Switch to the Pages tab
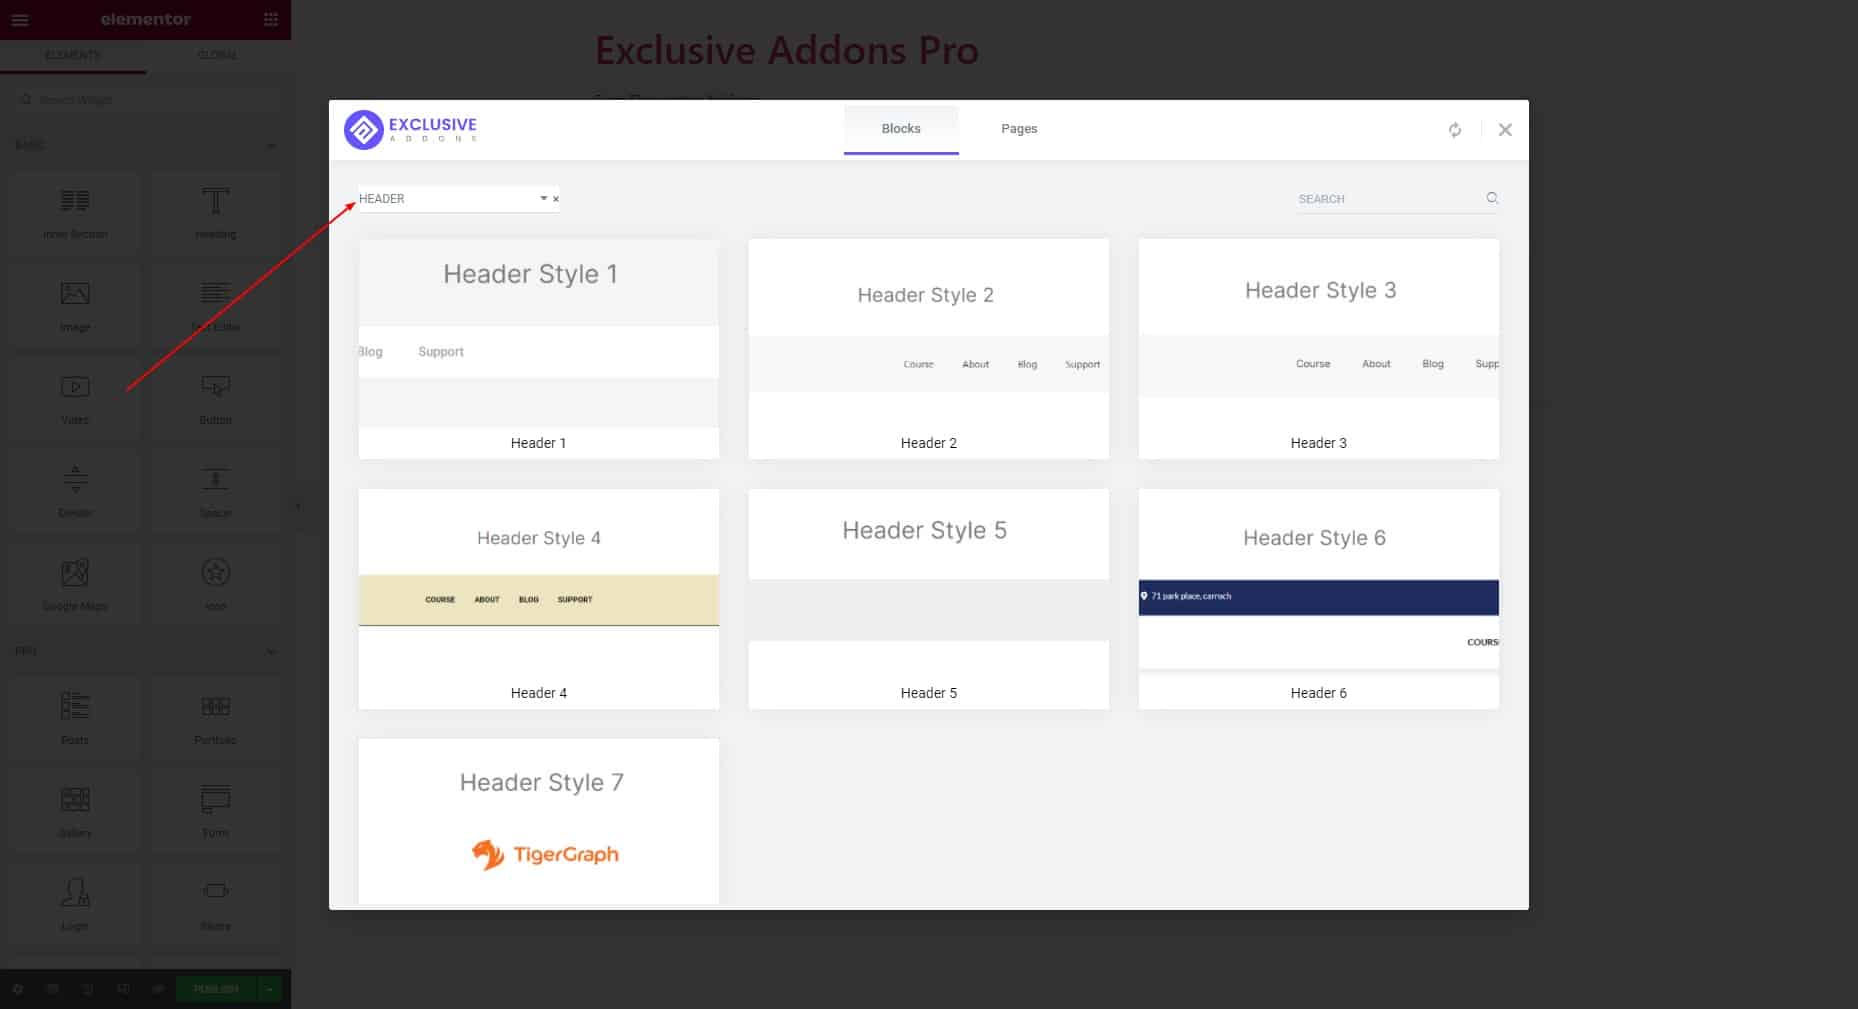 click(x=1019, y=129)
